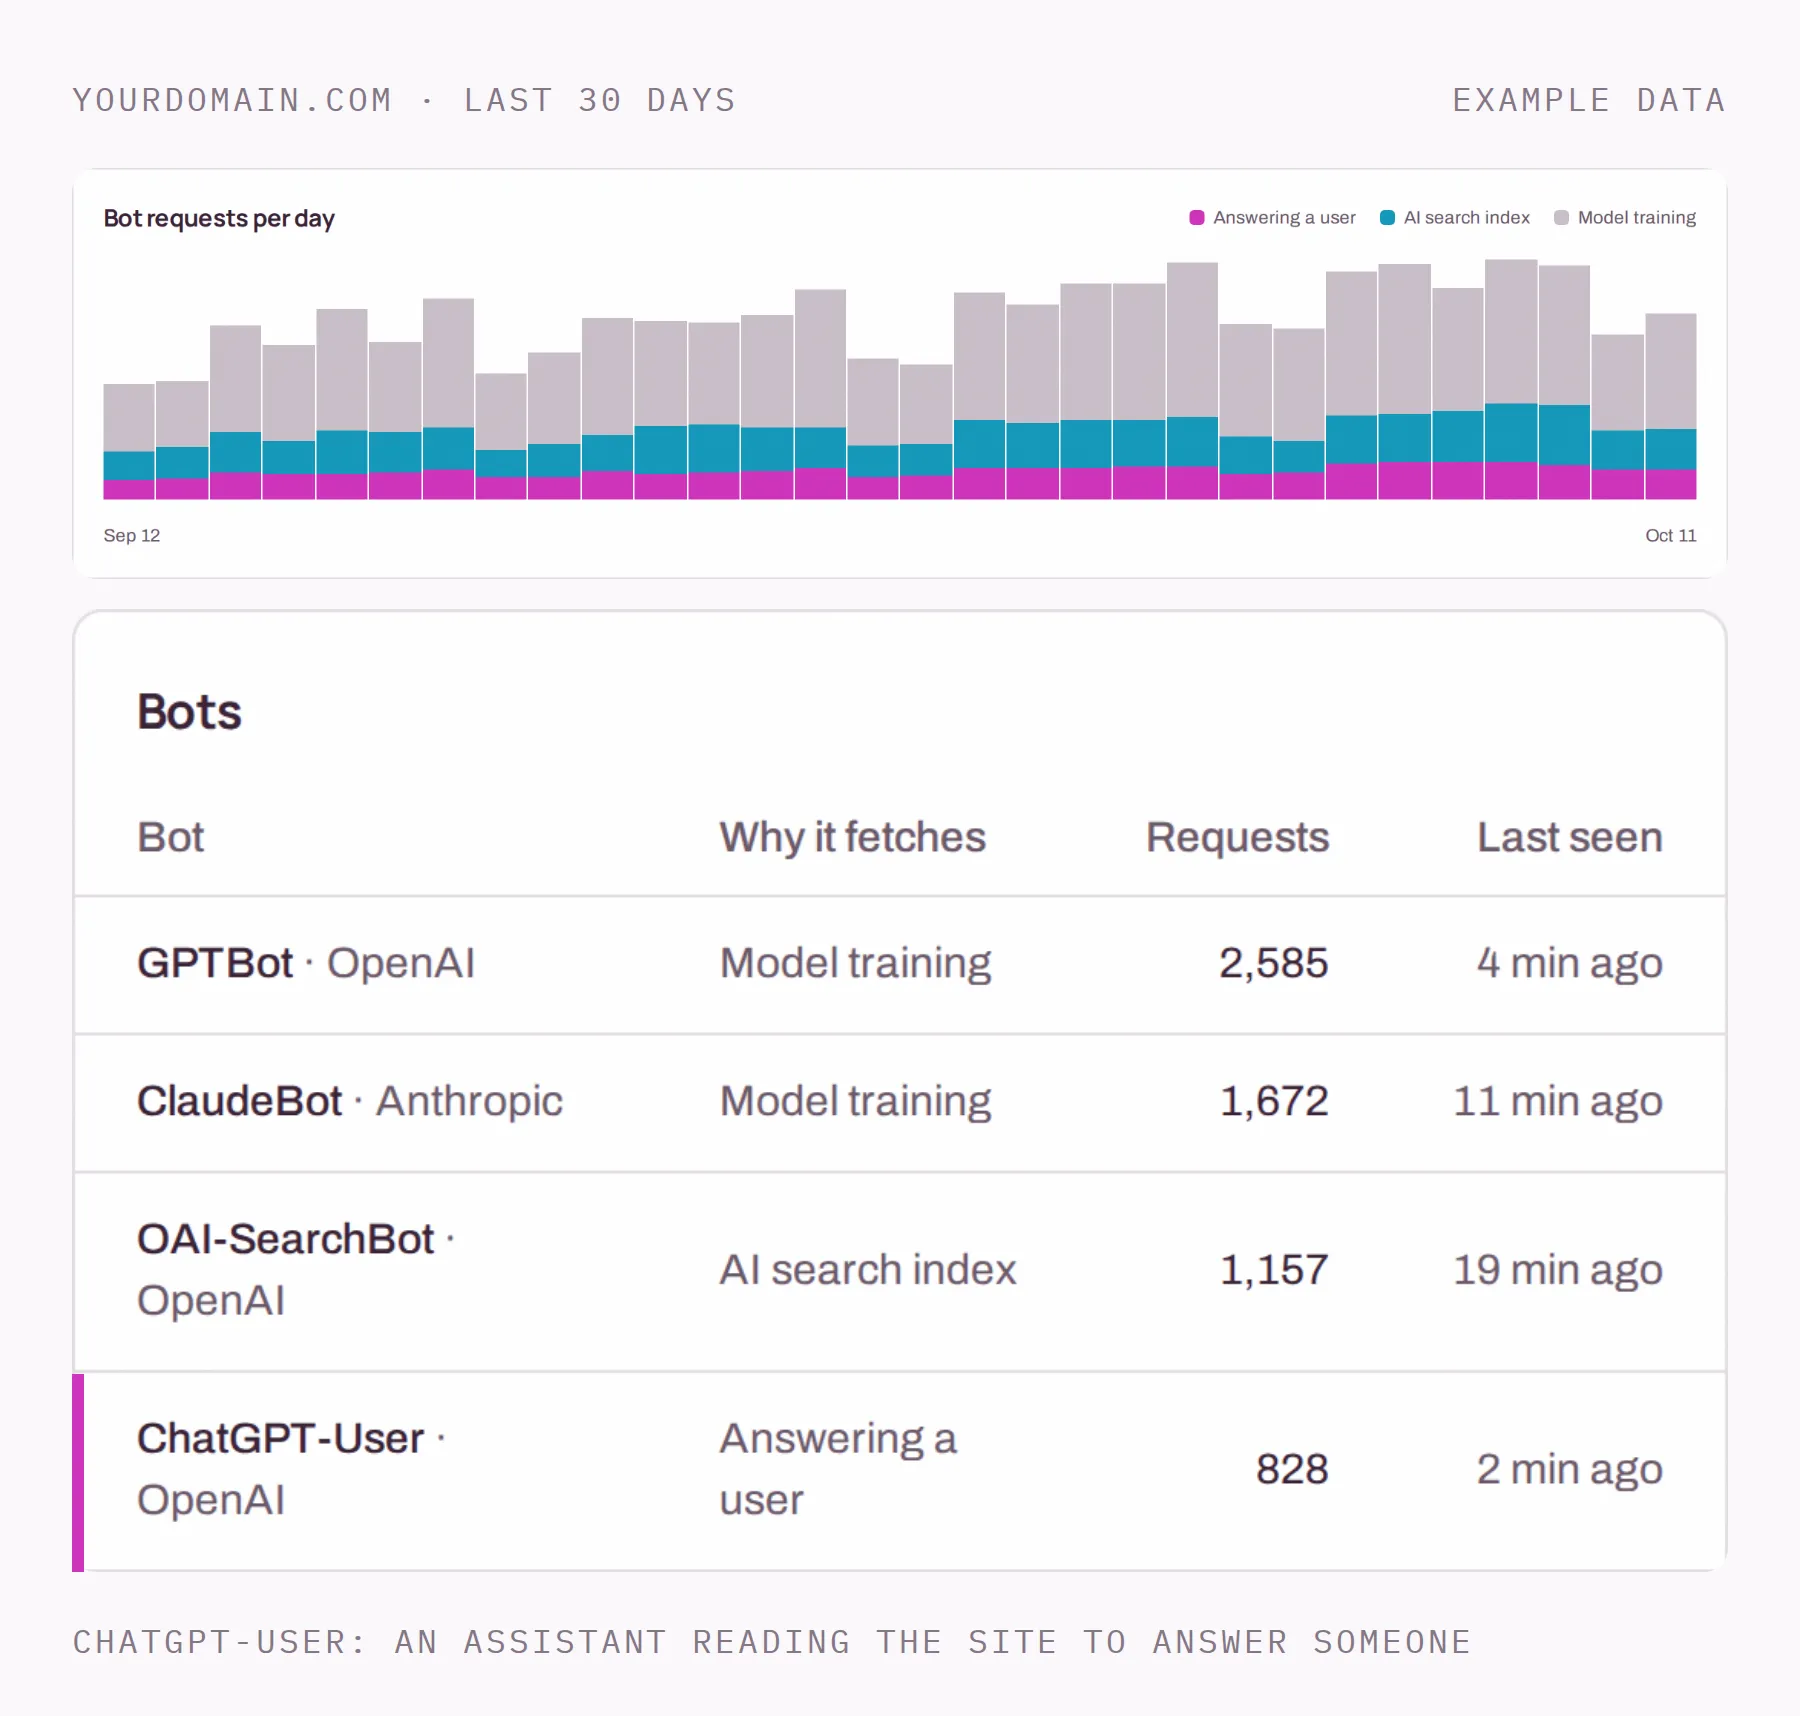Image resolution: width=1800 pixels, height=1716 pixels.
Task: Open the ChatGPT-User · OpenAI row
Action: pos(900,1470)
